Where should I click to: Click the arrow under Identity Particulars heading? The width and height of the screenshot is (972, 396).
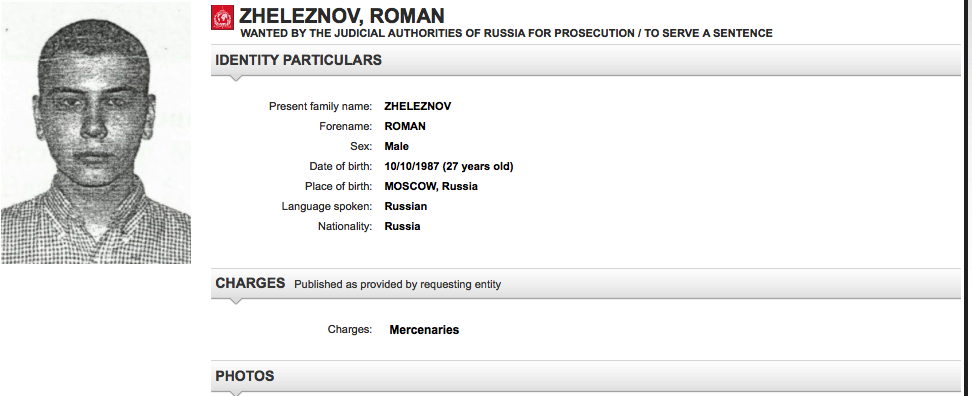pyautogui.click(x=236, y=79)
